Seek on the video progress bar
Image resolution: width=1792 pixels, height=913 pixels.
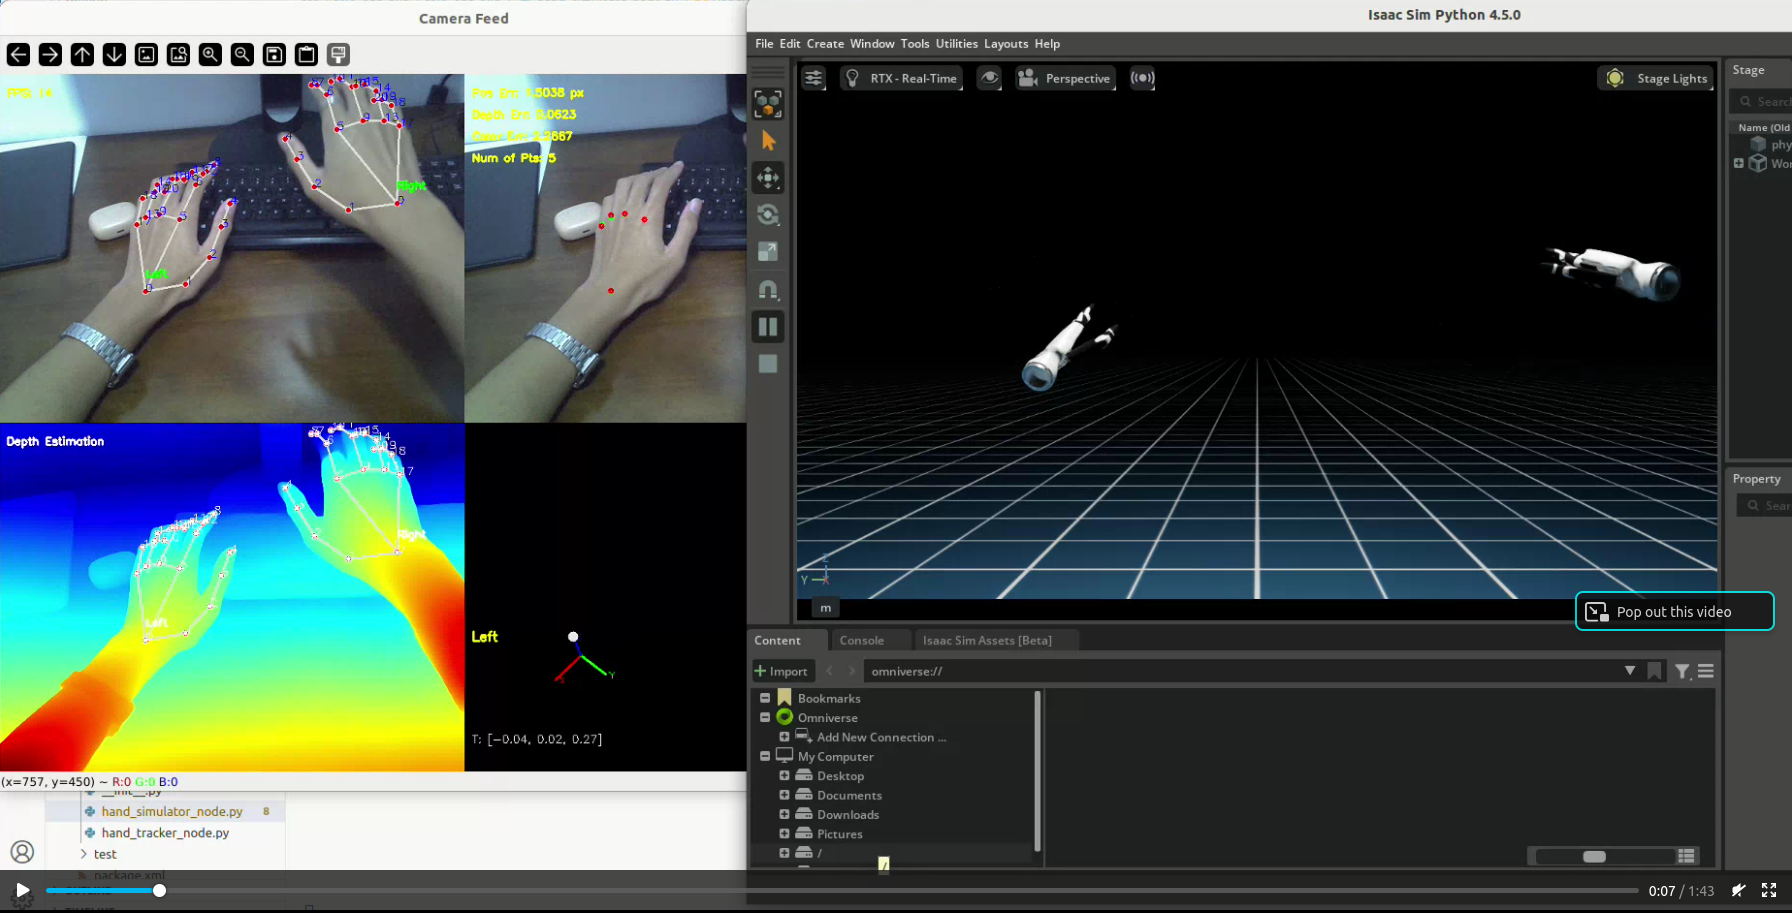pyautogui.click(x=842, y=890)
